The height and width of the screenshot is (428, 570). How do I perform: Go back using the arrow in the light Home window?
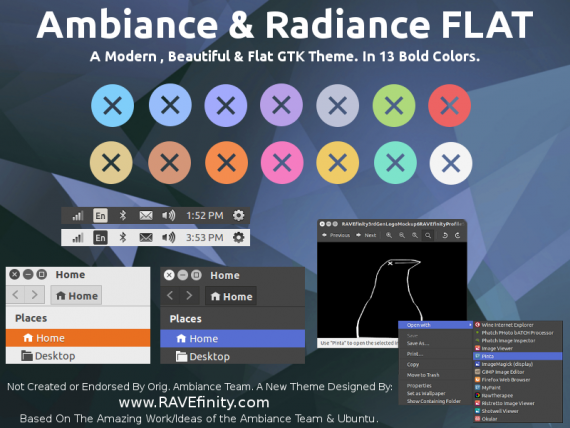click(16, 295)
